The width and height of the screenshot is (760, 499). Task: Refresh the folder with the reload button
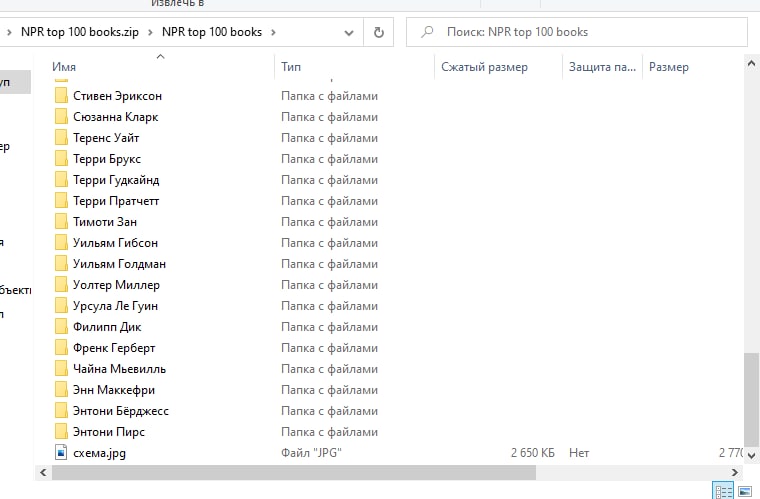click(379, 32)
